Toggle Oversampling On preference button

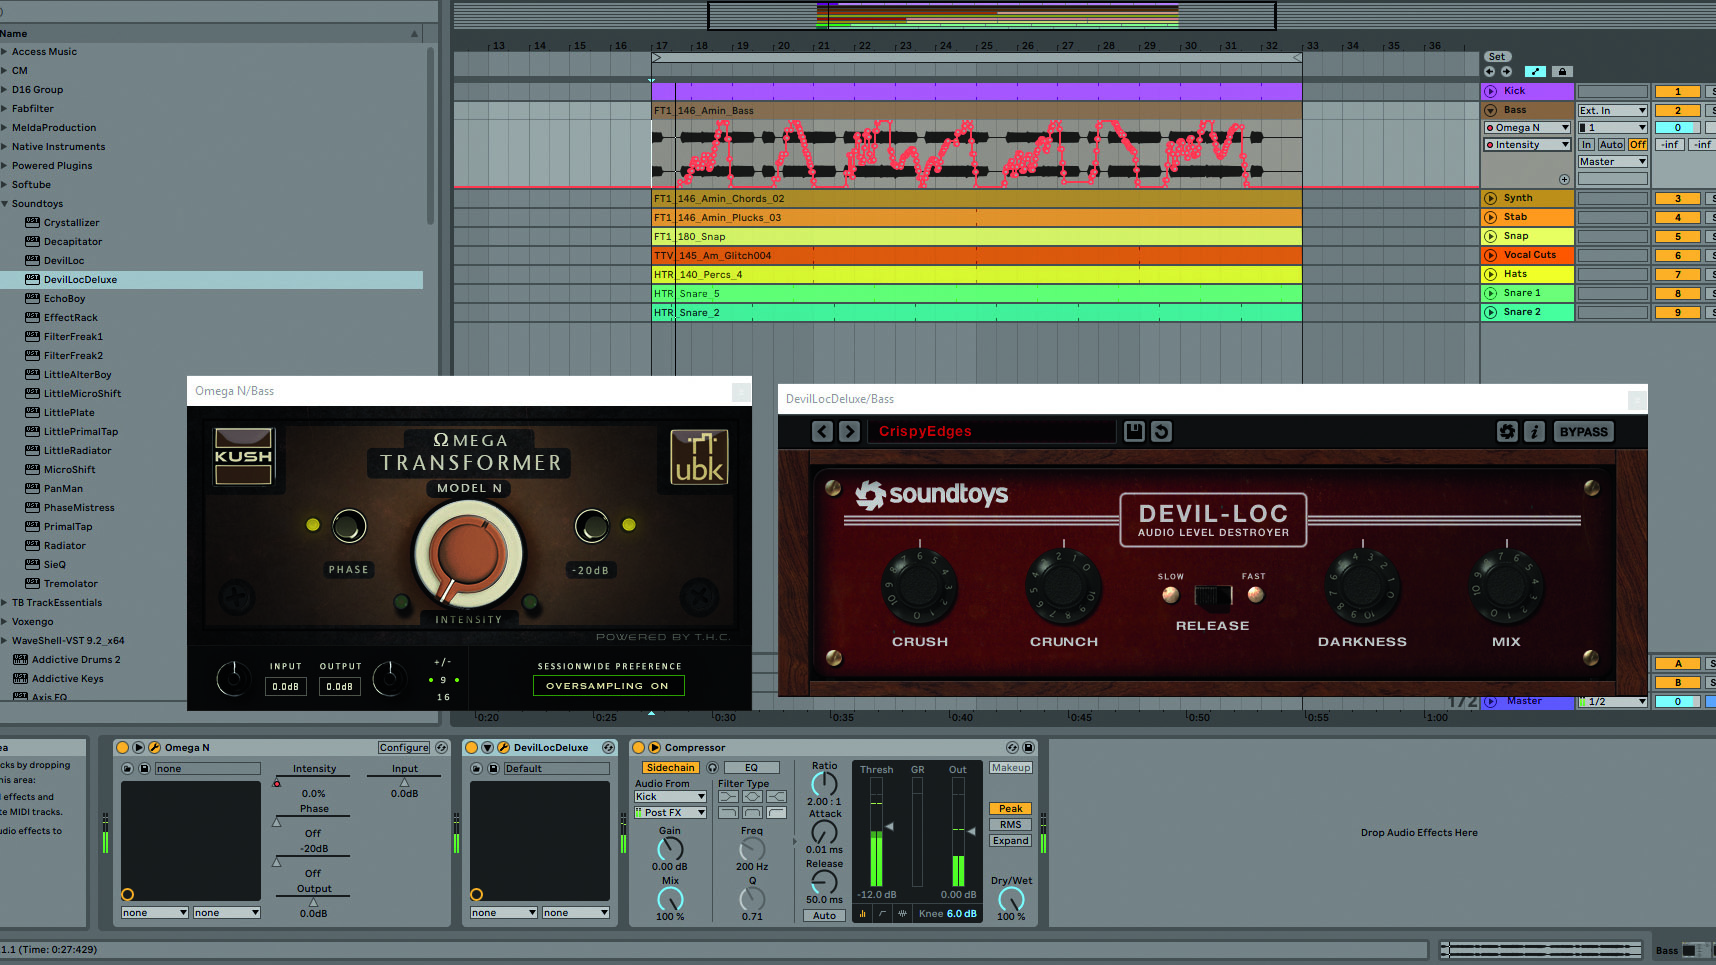coord(608,686)
